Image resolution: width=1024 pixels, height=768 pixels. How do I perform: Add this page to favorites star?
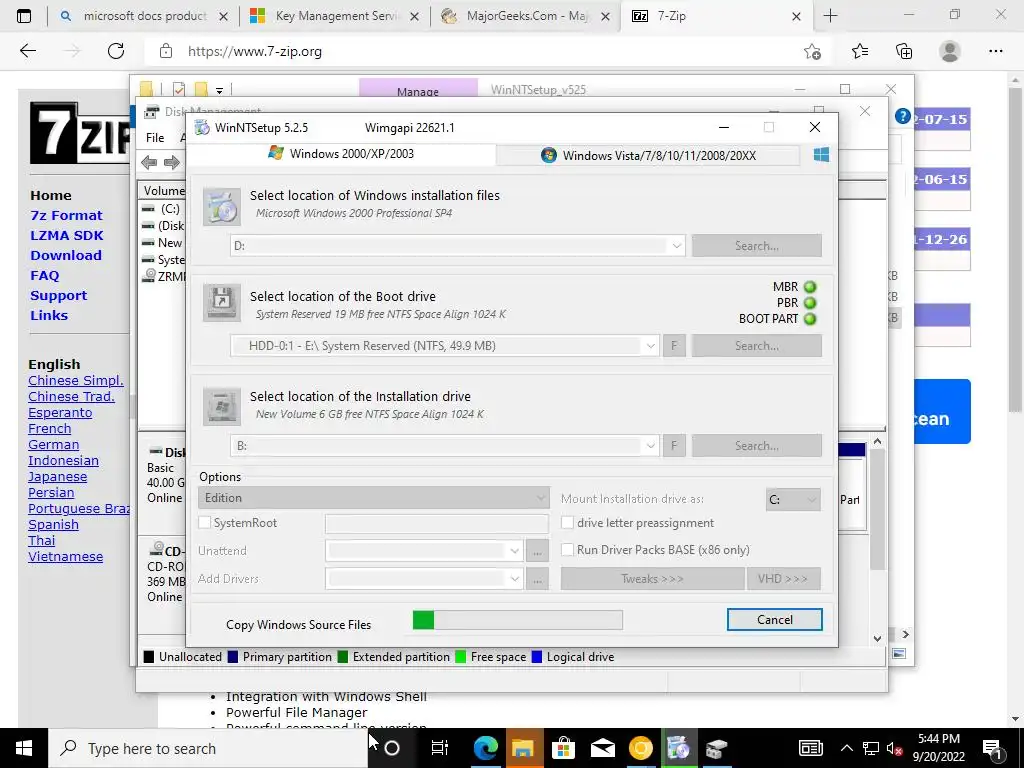(x=812, y=52)
